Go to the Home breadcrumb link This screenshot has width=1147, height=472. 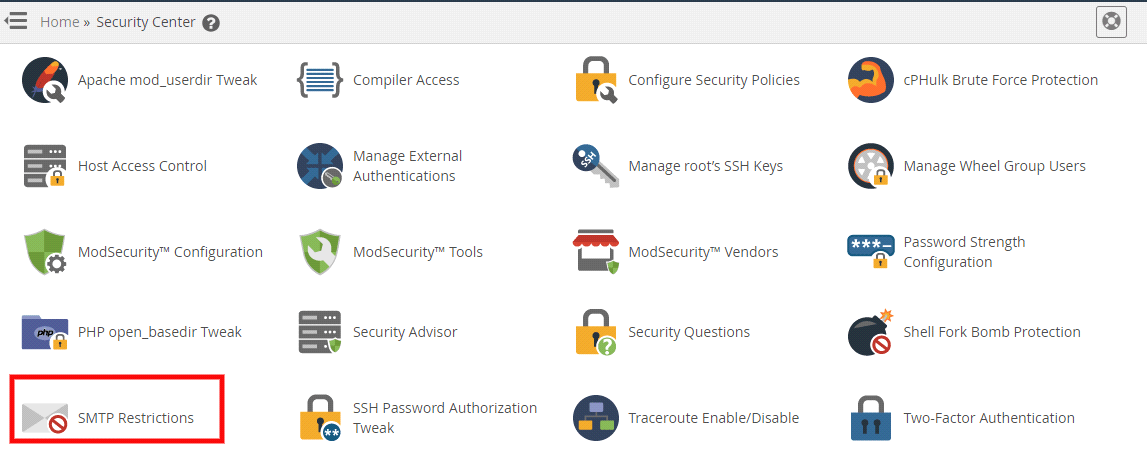(x=59, y=22)
